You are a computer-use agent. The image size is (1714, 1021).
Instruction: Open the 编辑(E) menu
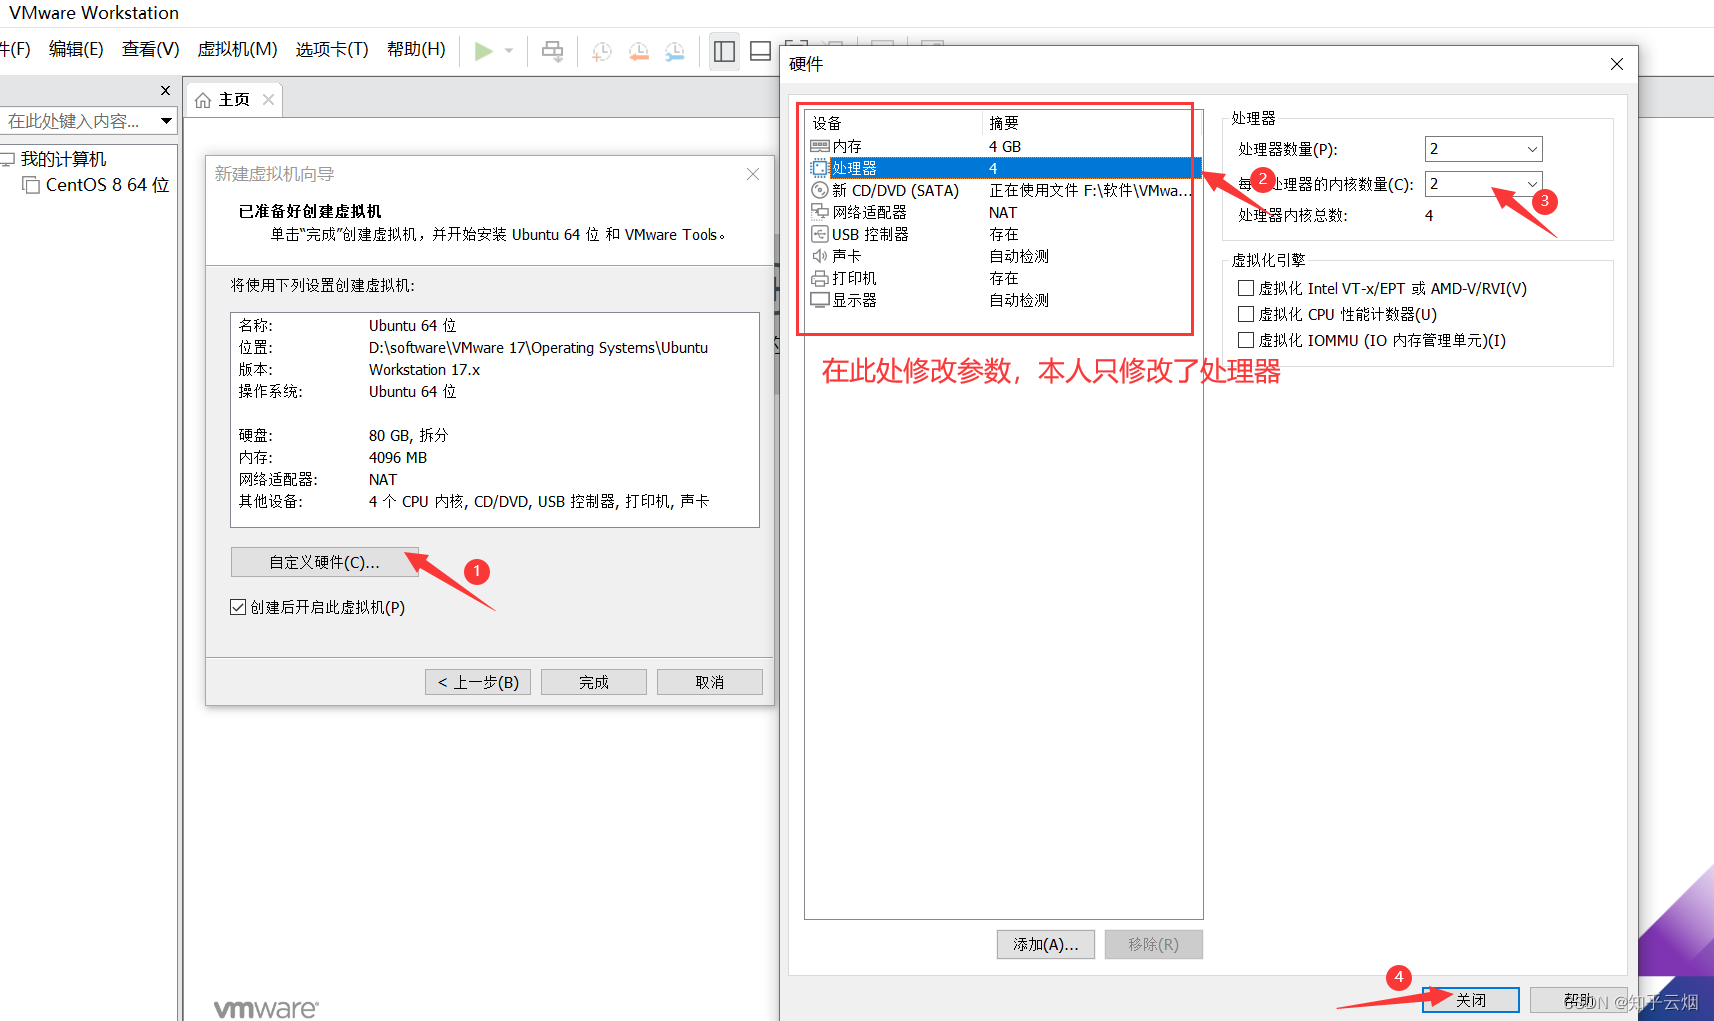pos(76,49)
